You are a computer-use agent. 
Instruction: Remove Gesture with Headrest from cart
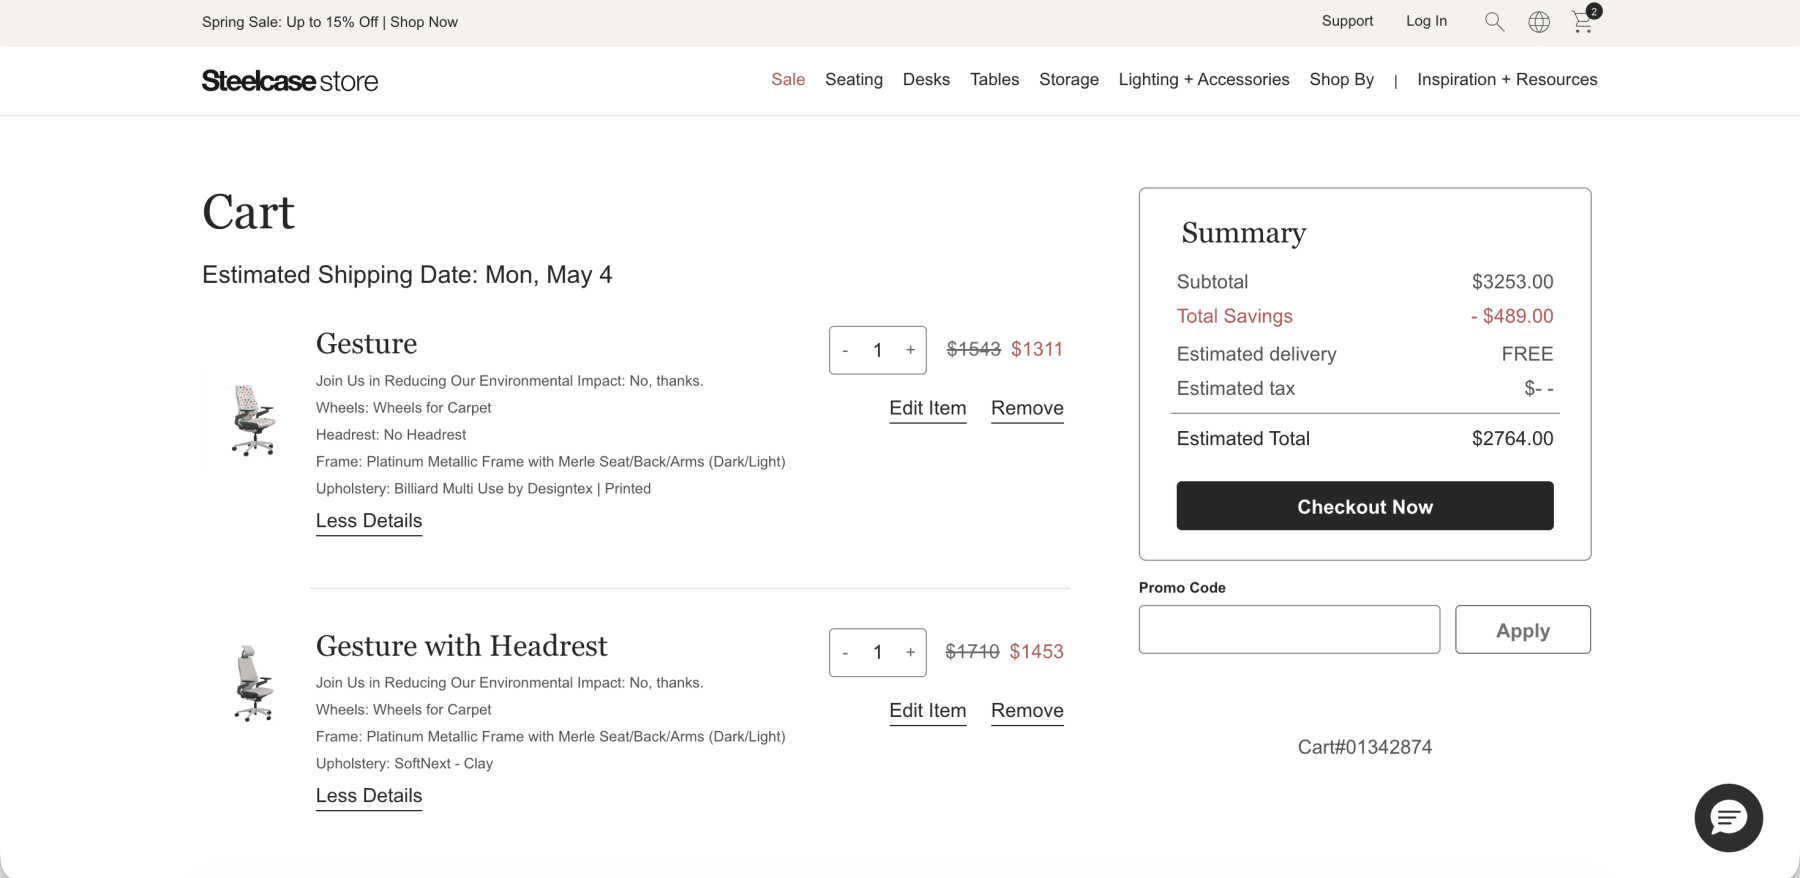pyautogui.click(x=1027, y=710)
